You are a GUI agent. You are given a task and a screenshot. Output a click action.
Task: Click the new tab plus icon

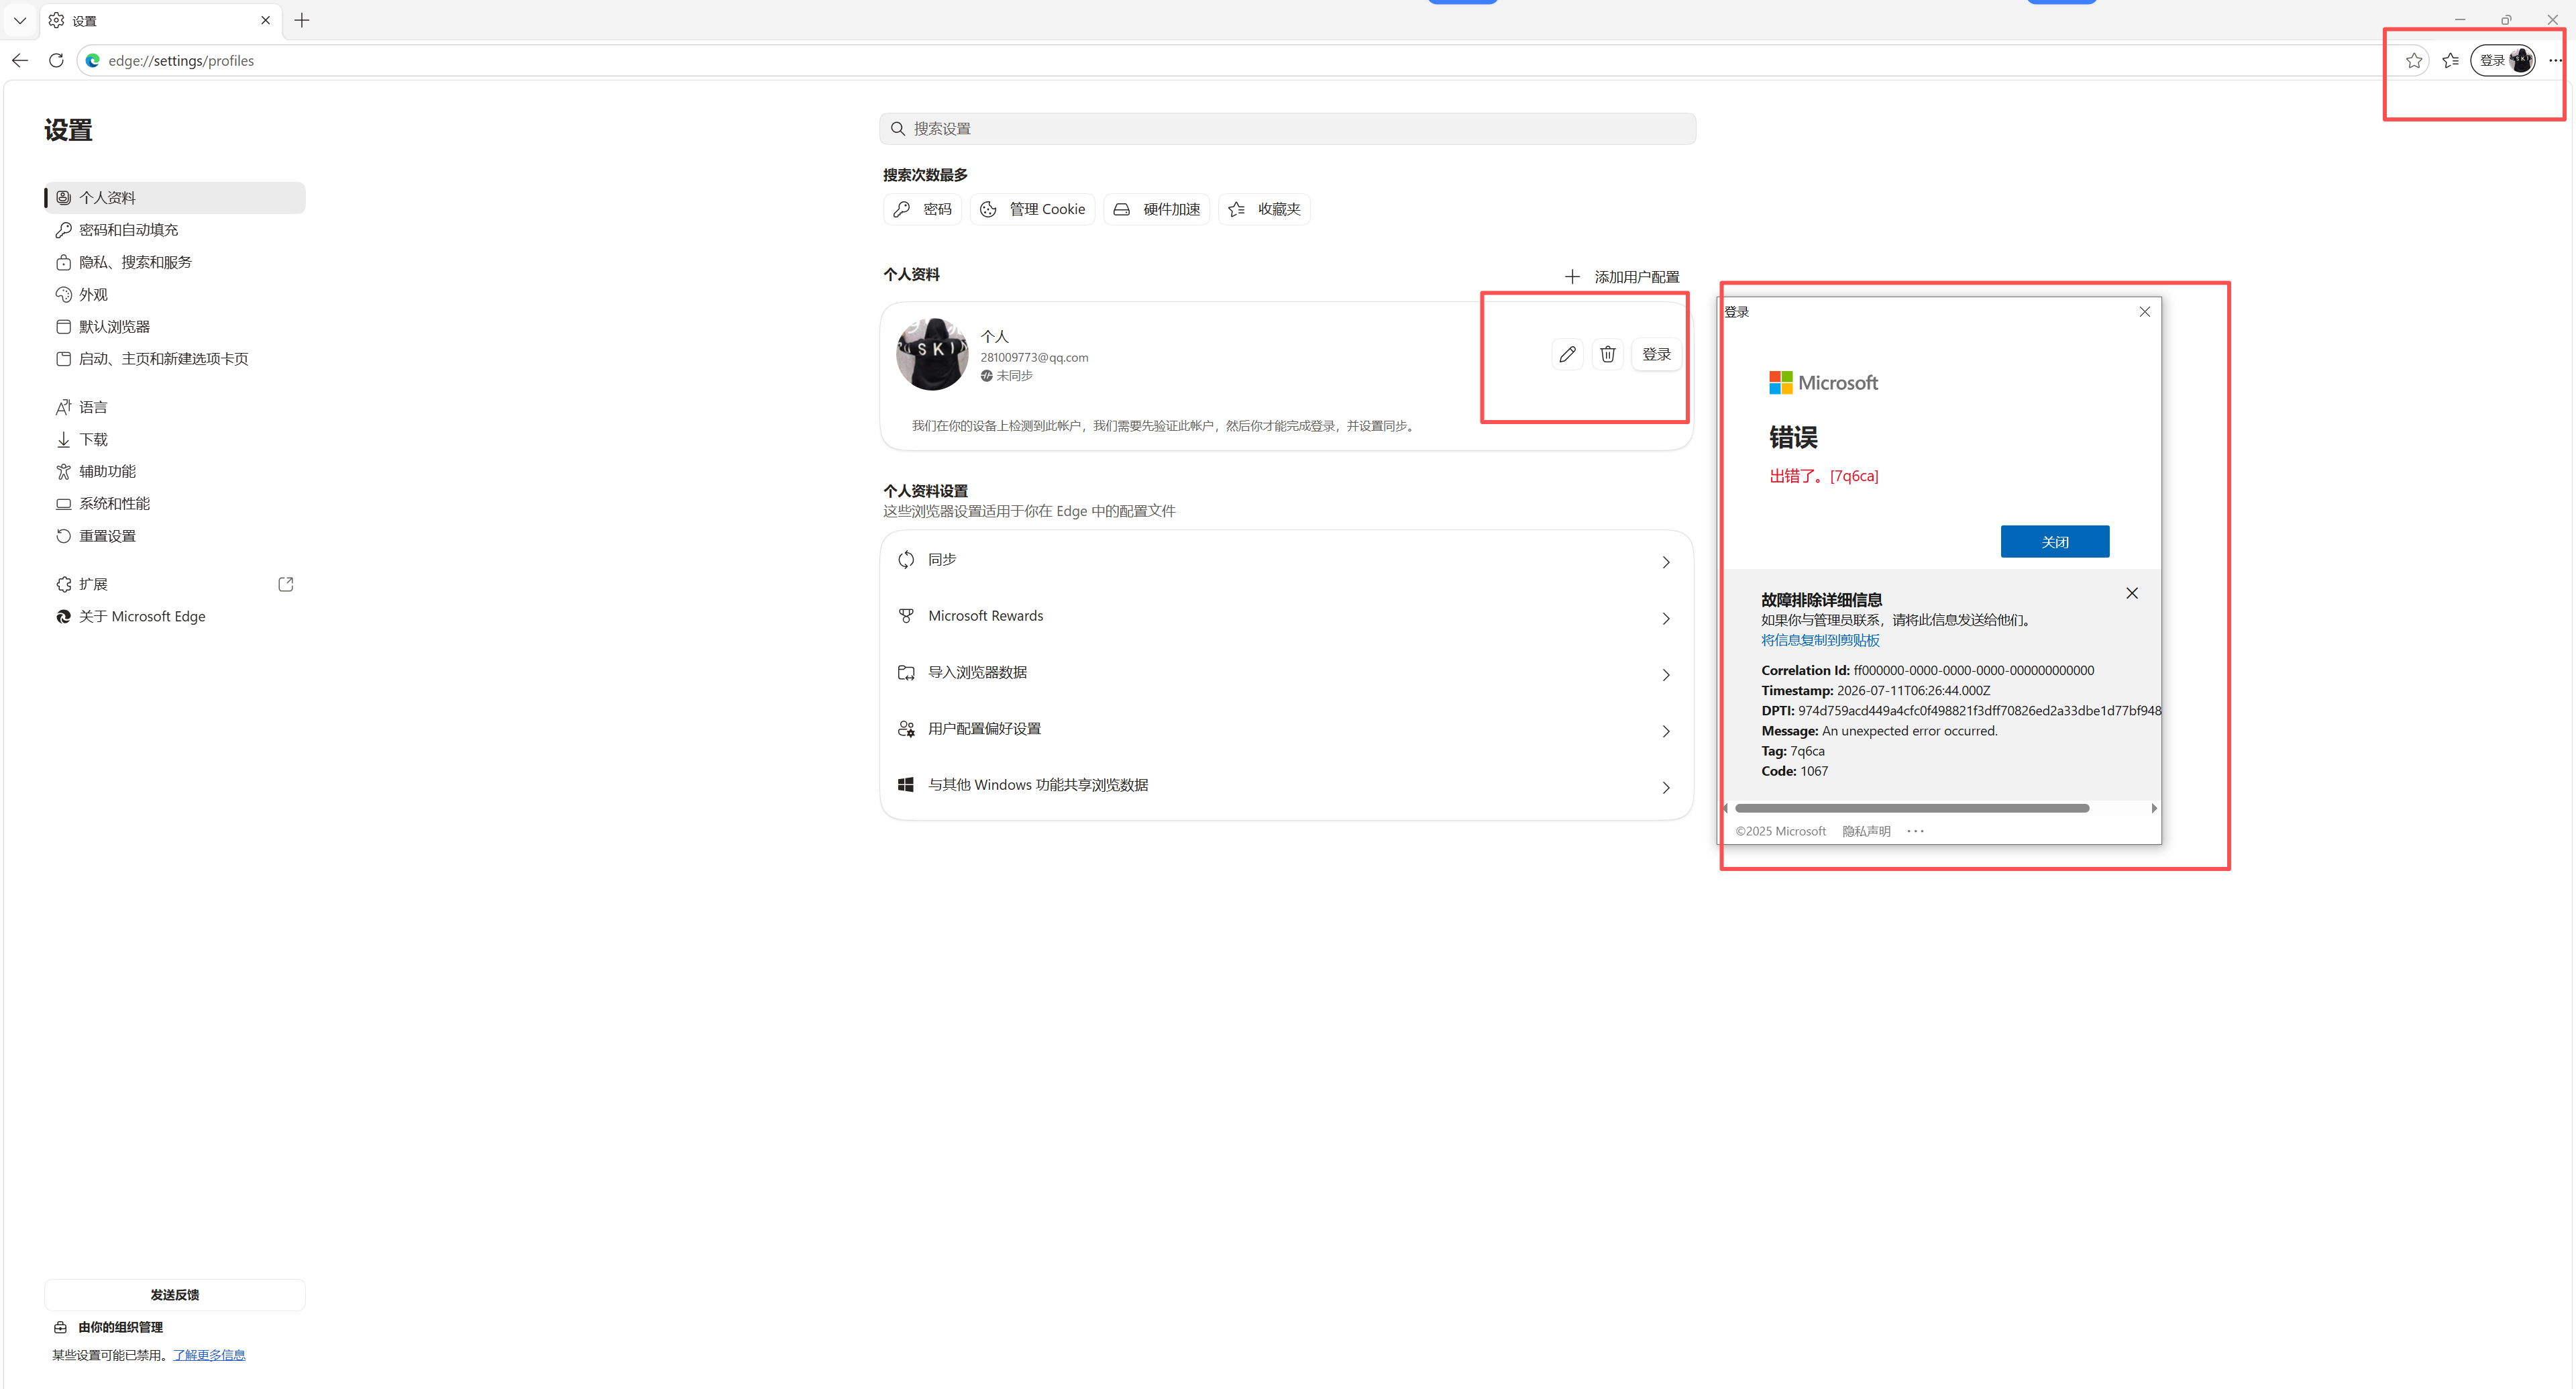click(302, 20)
